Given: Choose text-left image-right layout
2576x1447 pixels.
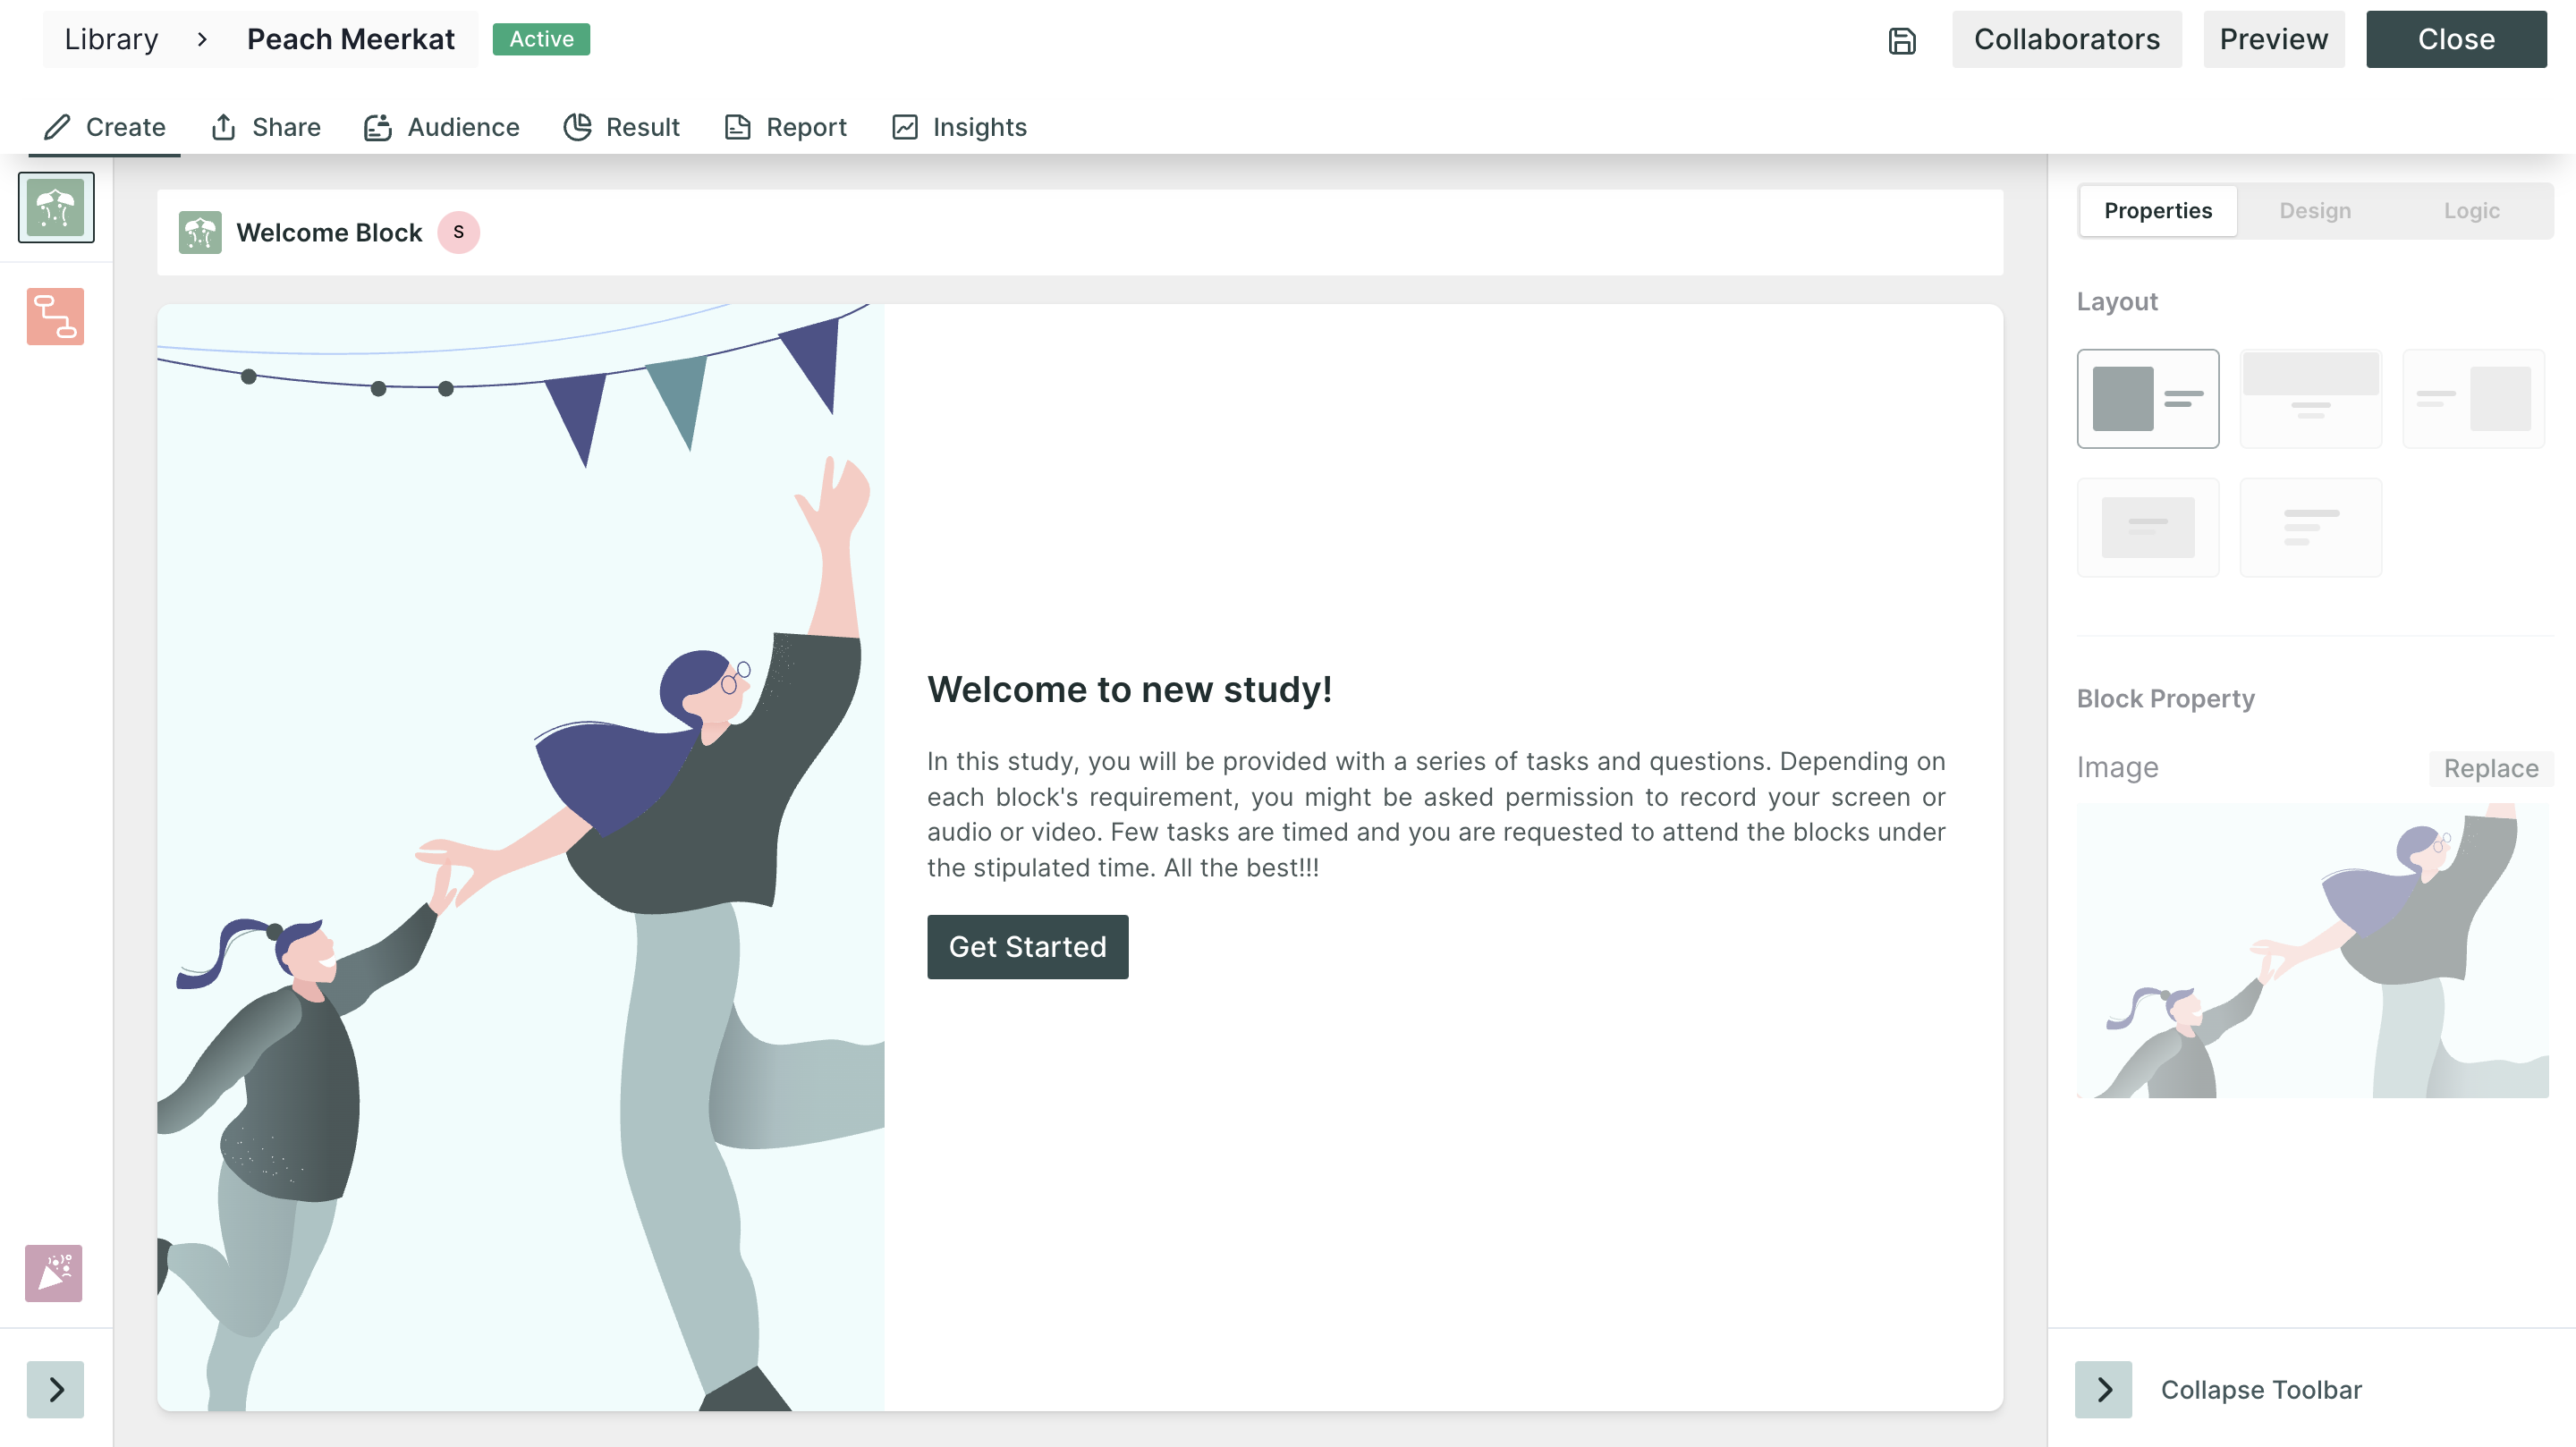Looking at the screenshot, I should [x=2473, y=398].
